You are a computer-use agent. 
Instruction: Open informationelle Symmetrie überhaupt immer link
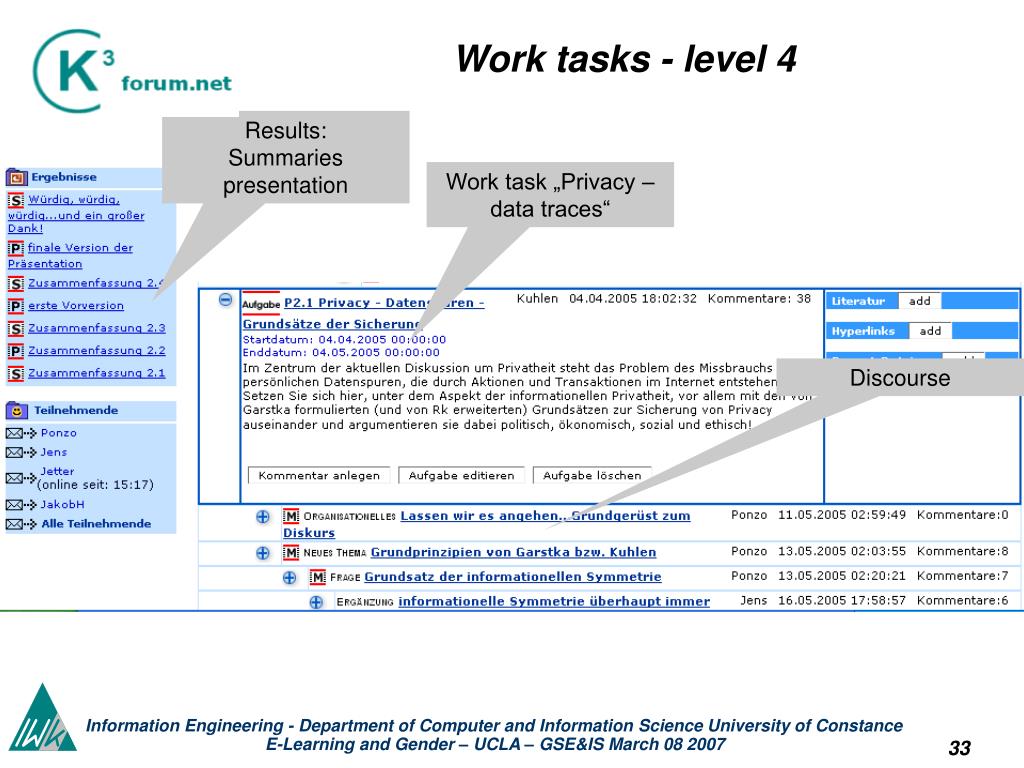coord(554,601)
